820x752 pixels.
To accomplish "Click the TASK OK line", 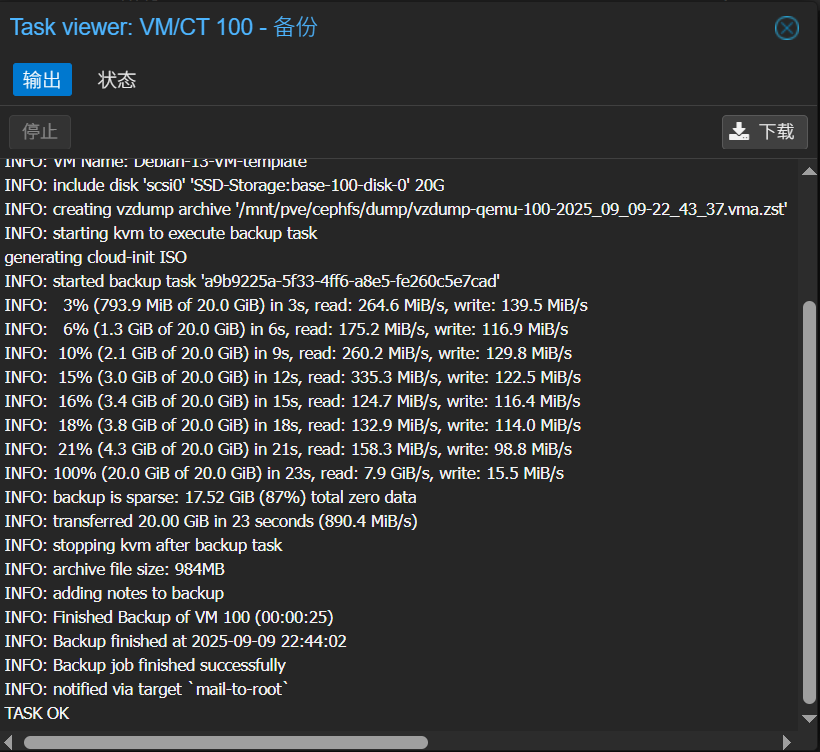I will 37,713.
